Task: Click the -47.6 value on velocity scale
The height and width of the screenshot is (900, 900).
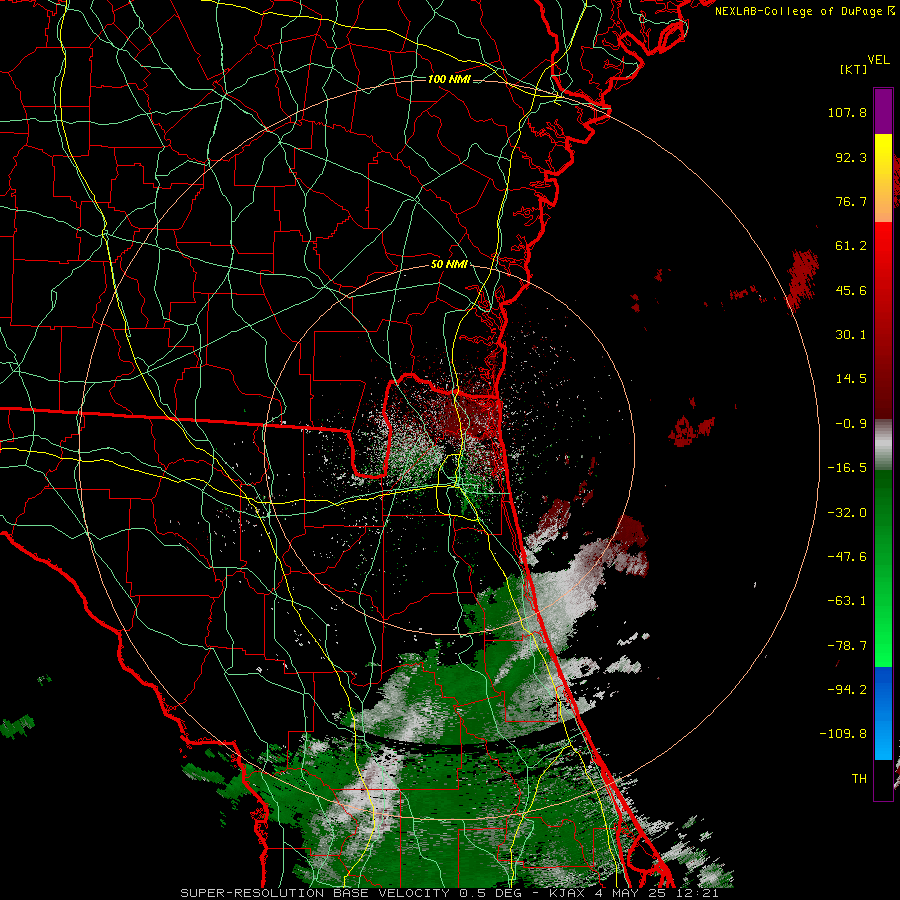Action: (x=847, y=557)
